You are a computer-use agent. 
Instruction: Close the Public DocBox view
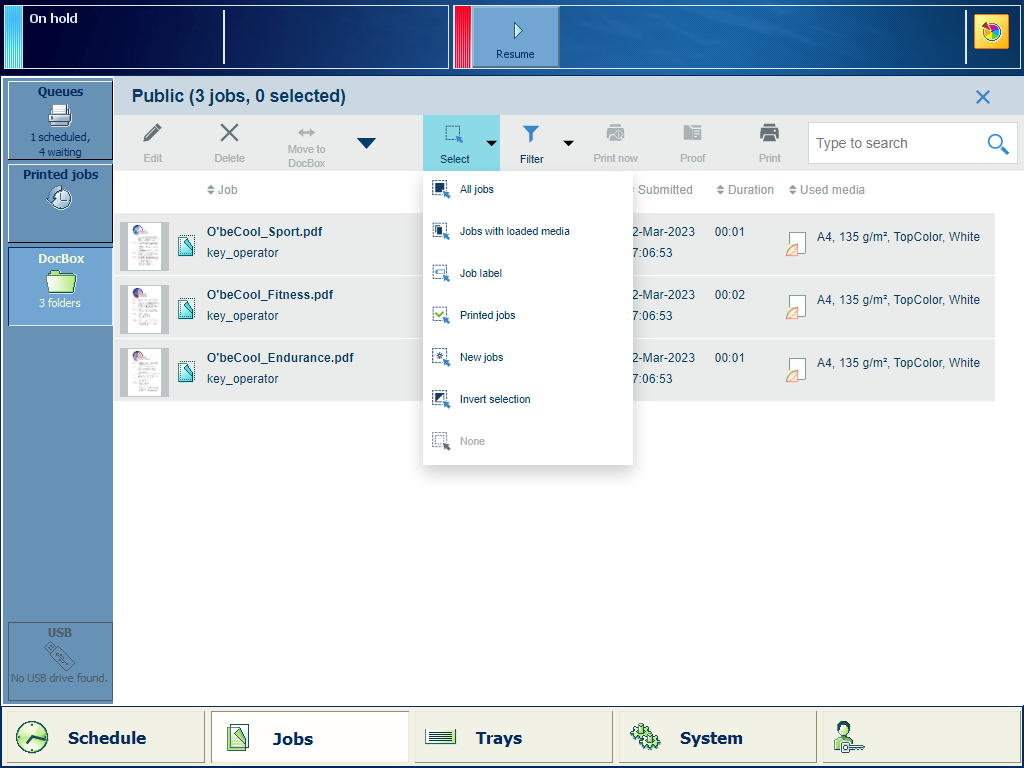pyautogui.click(x=982, y=97)
